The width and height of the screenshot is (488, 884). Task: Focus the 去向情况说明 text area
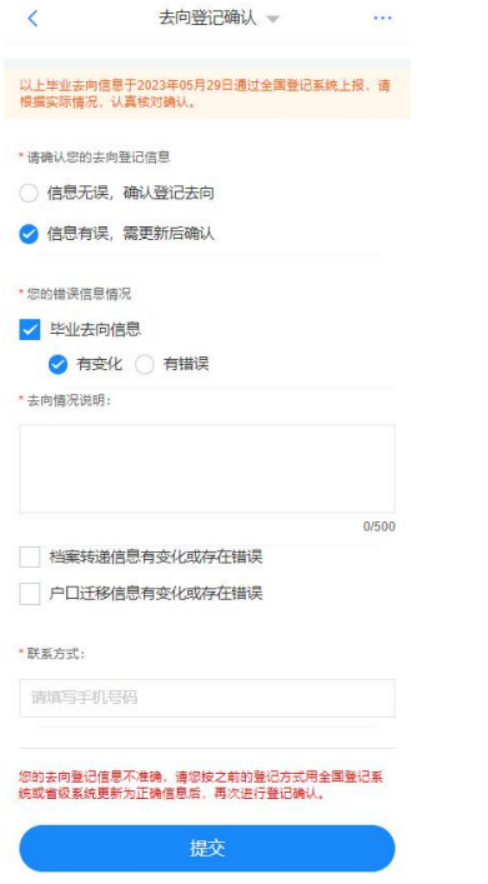207,468
